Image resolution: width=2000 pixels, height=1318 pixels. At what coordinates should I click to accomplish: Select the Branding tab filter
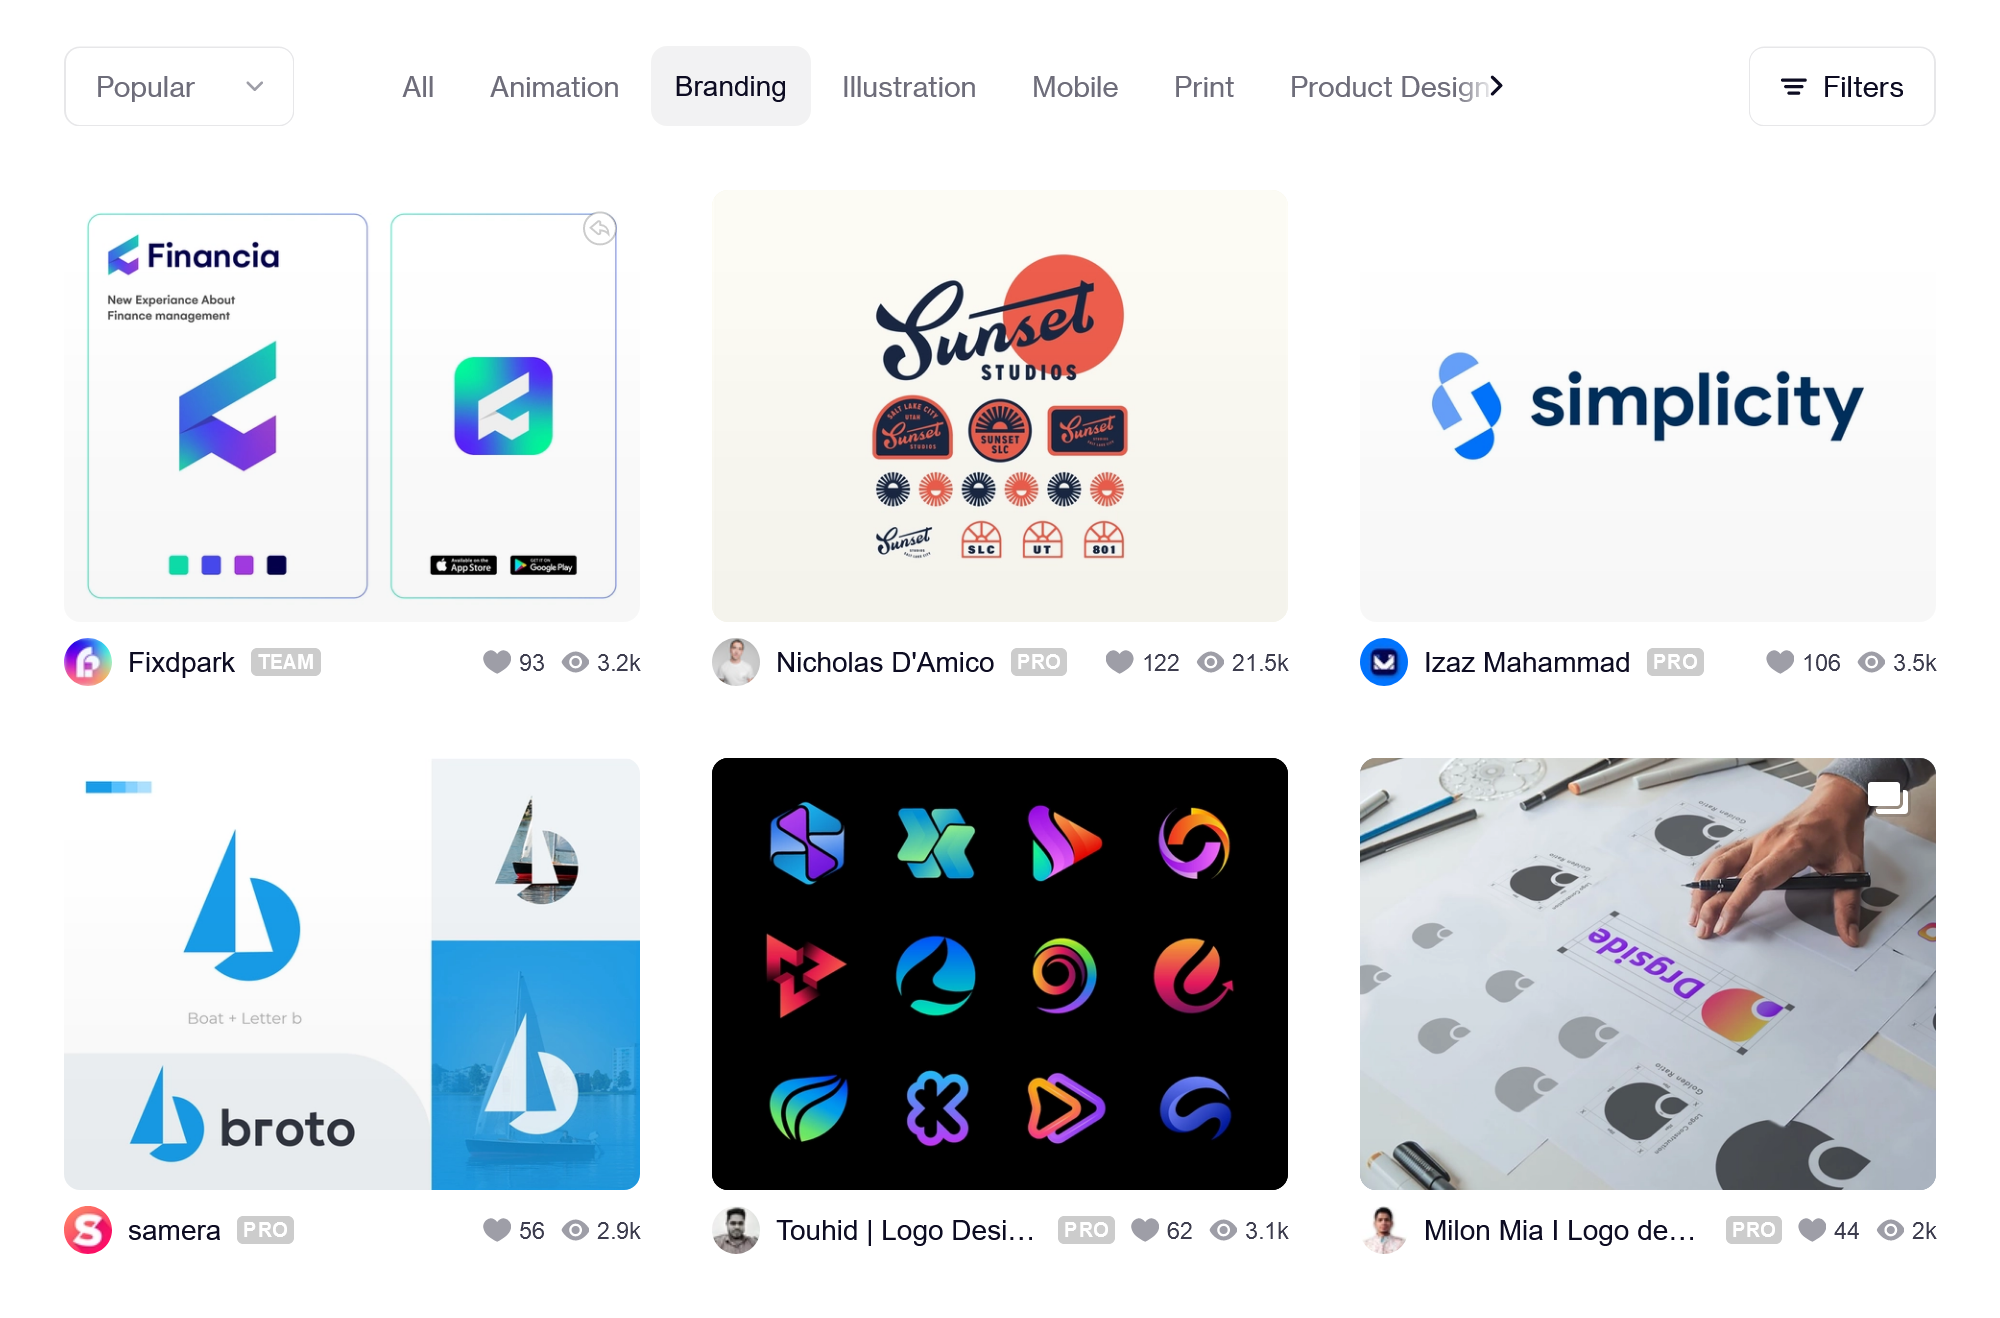pos(729,85)
